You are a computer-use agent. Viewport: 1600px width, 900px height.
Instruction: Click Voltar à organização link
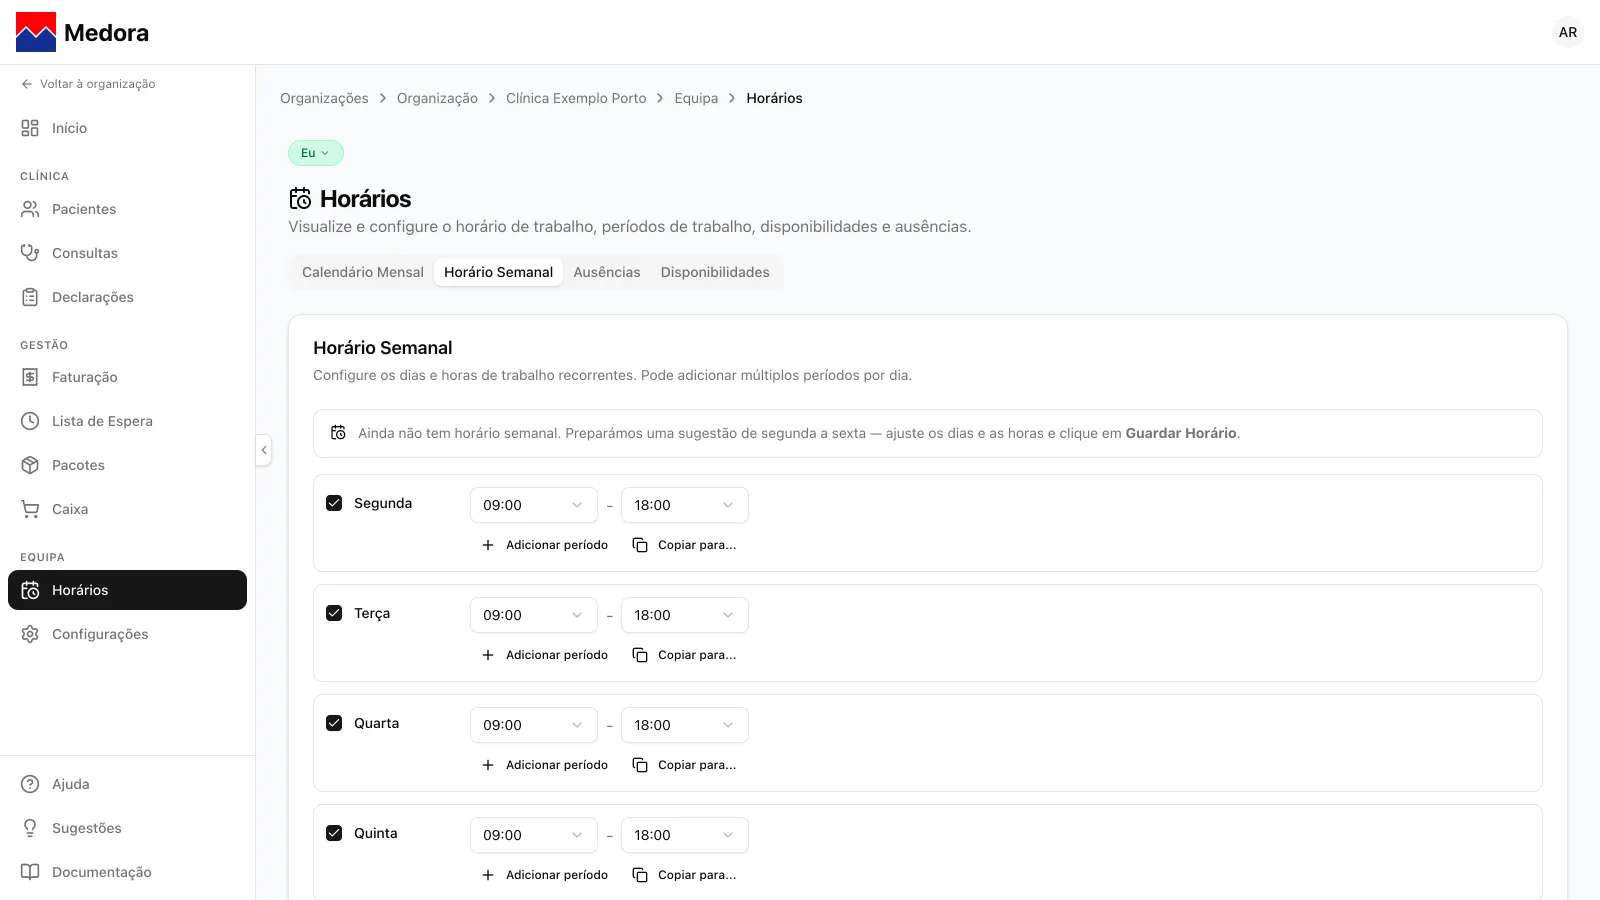[x=88, y=84]
